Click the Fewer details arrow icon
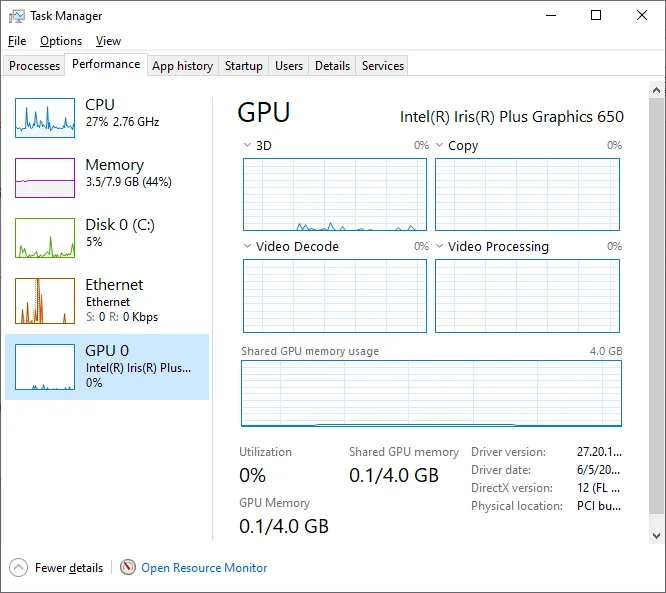Screen dimensions: 666x593 pos(19,568)
